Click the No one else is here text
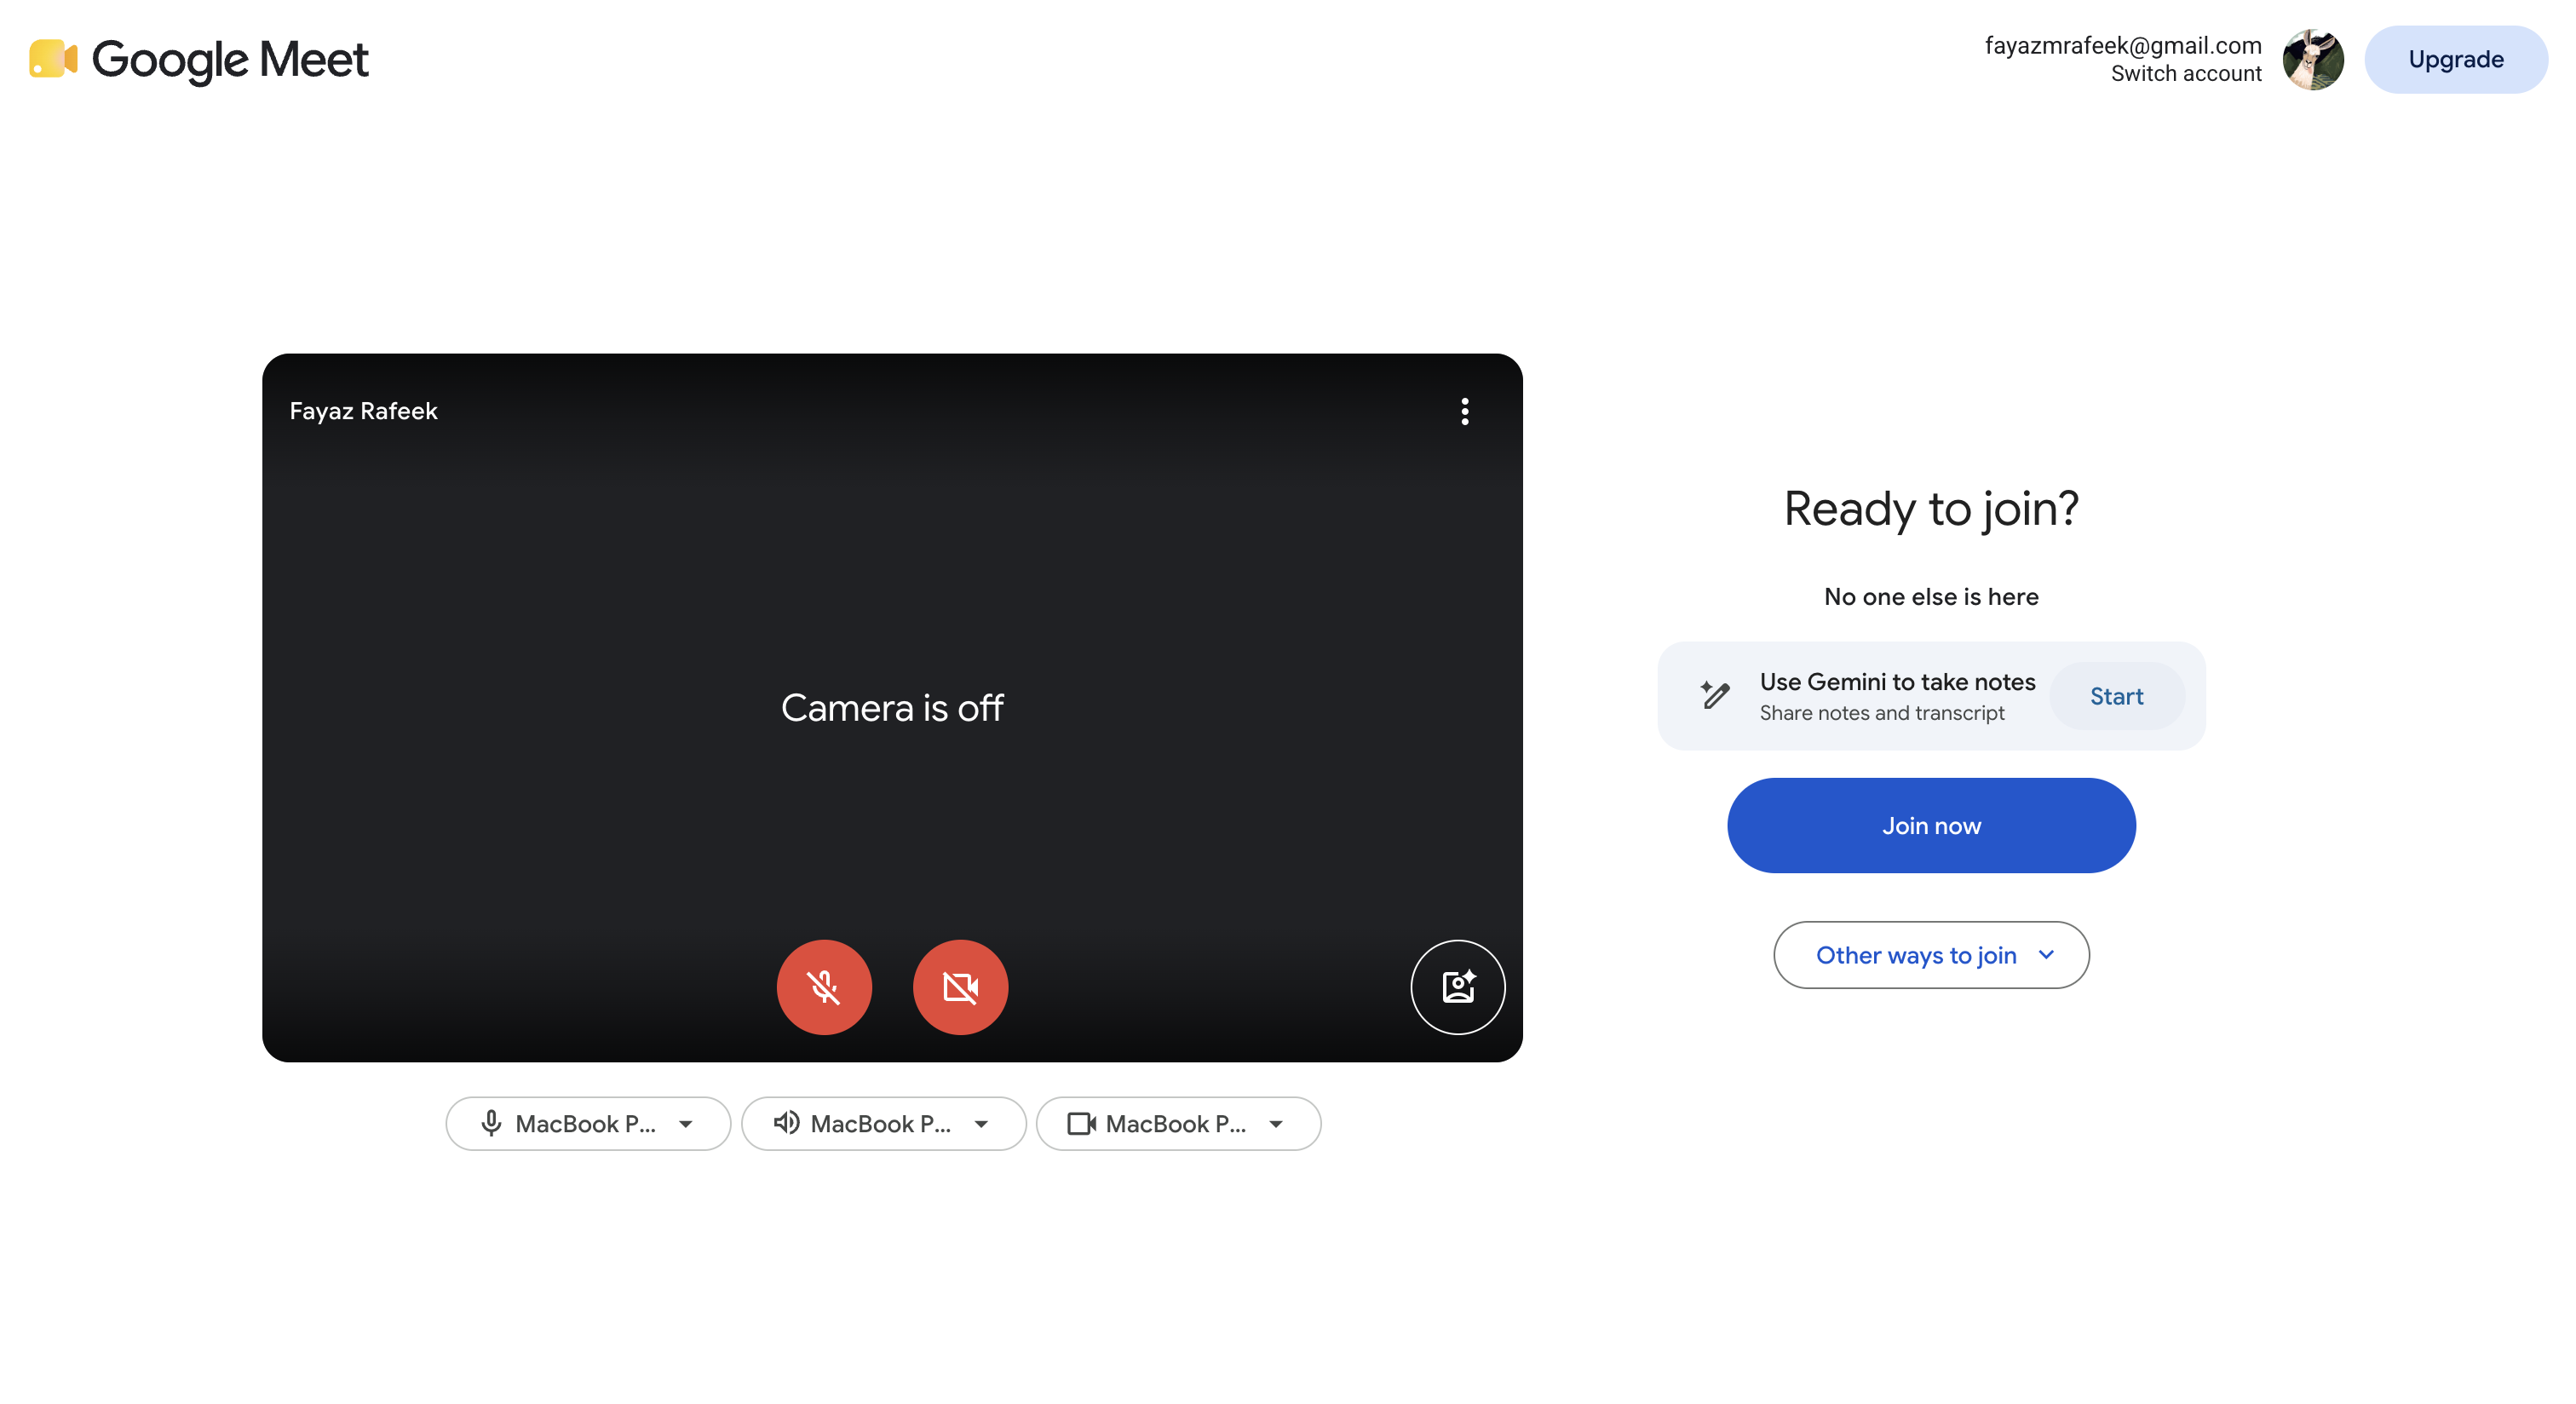Viewport: 2576px width, 1404px height. click(1931, 597)
